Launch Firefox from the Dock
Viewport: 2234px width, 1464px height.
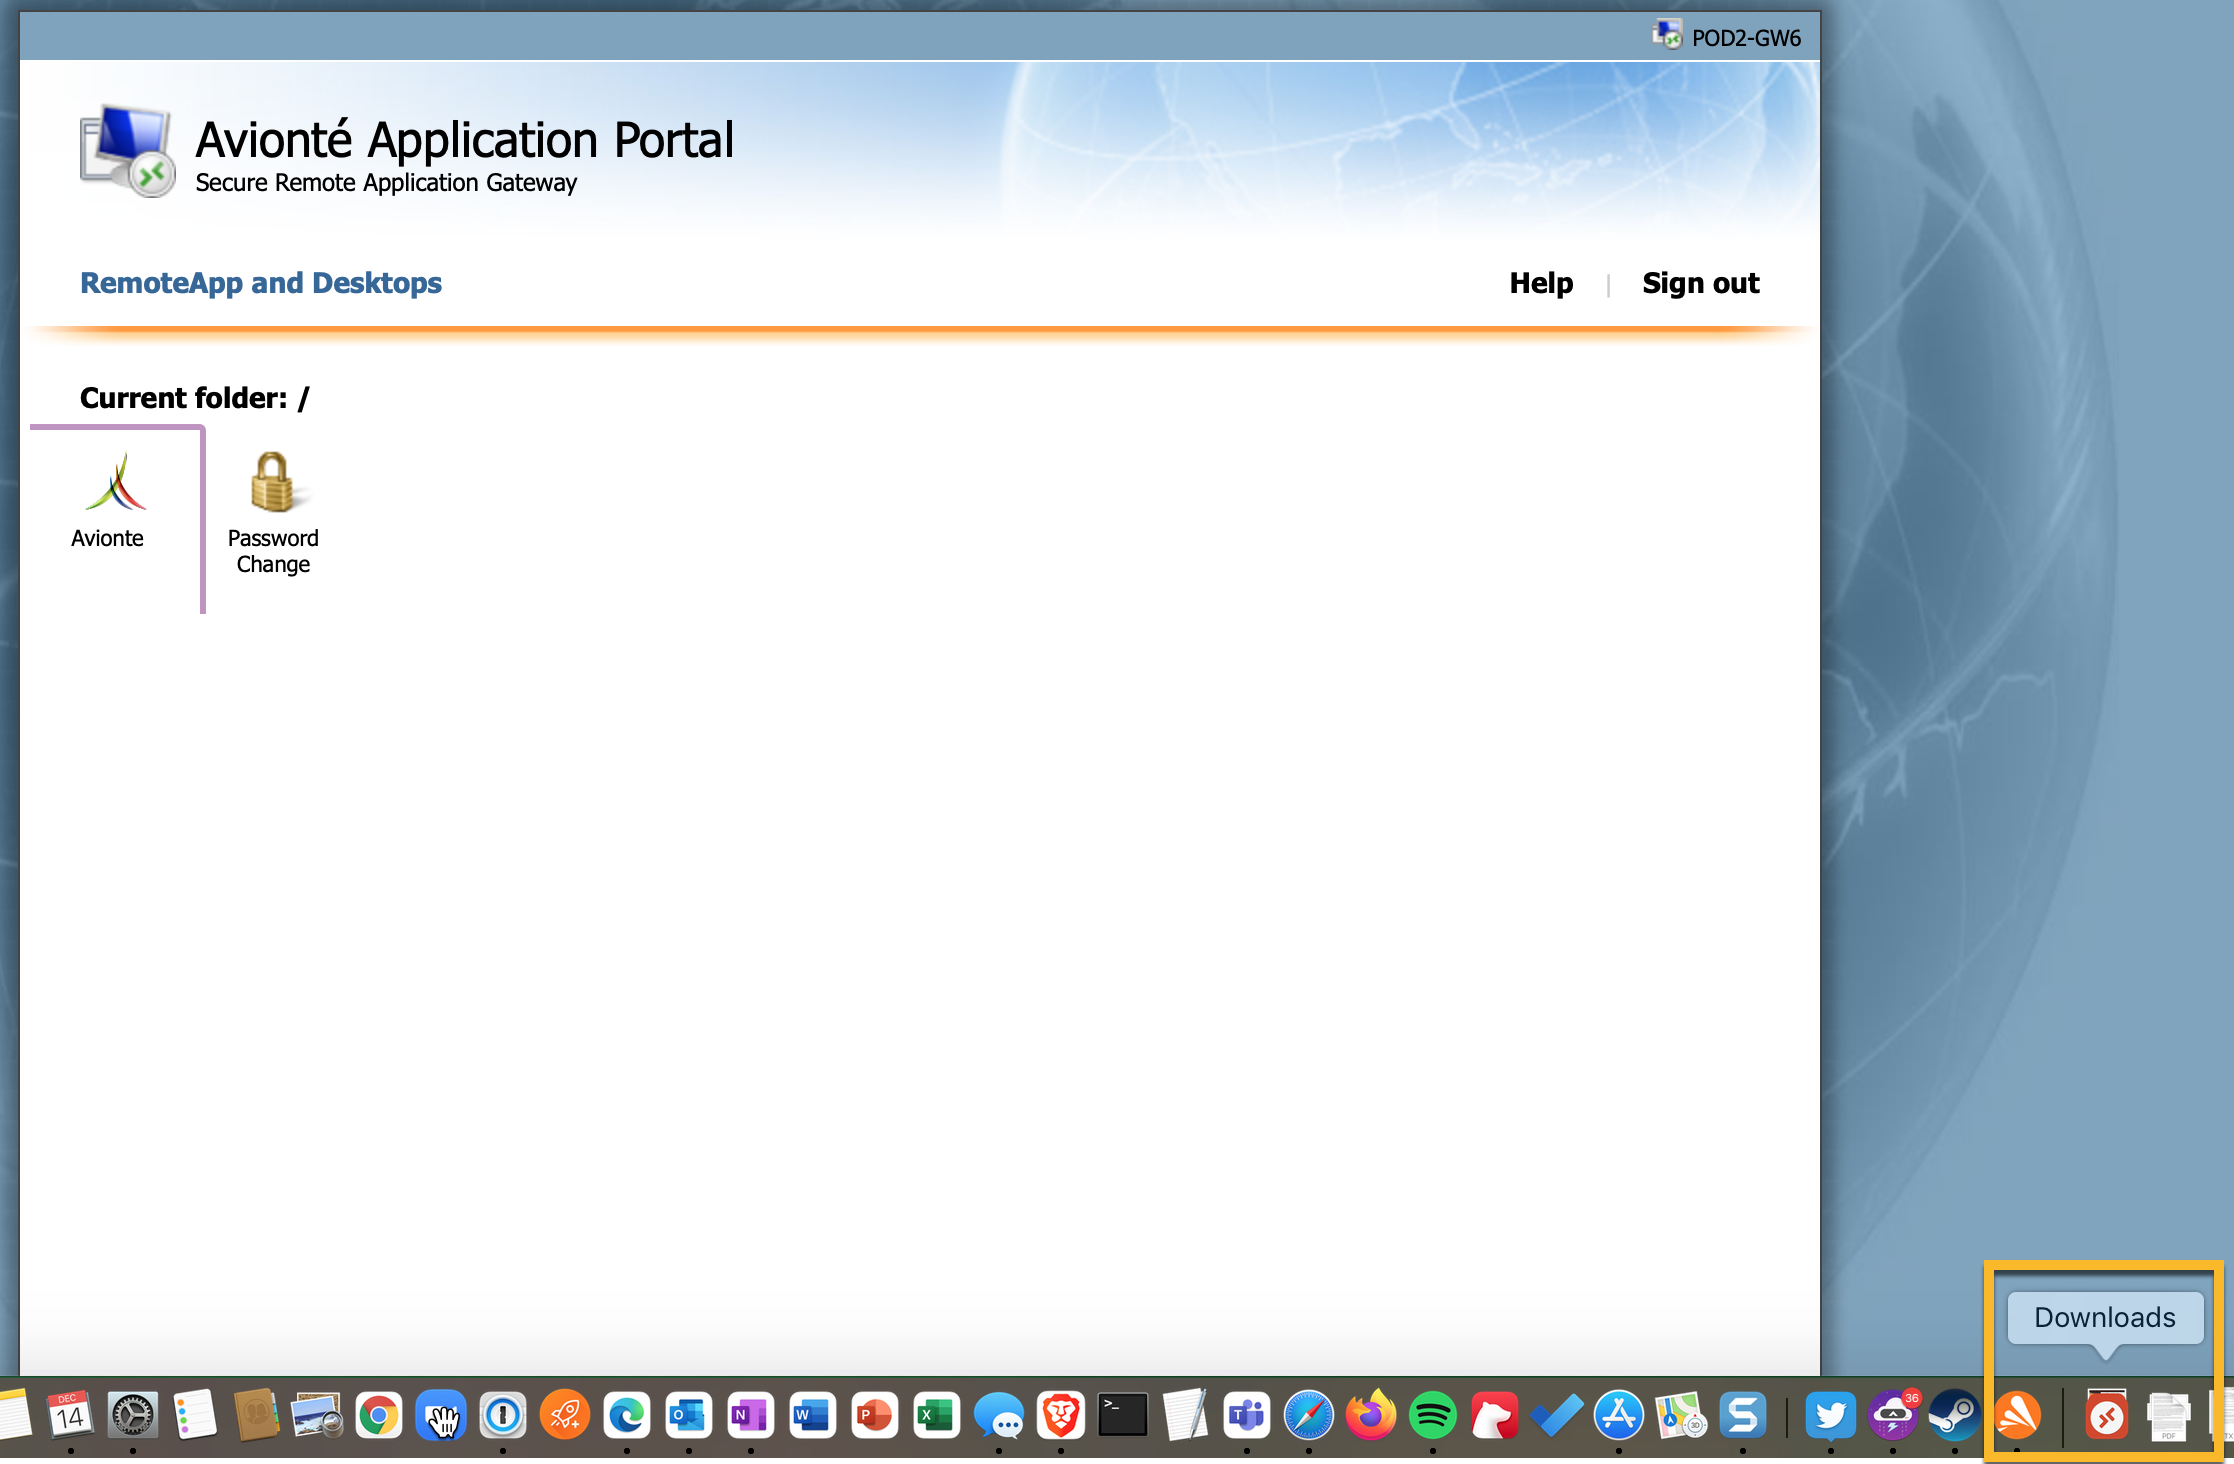pos(1370,1415)
